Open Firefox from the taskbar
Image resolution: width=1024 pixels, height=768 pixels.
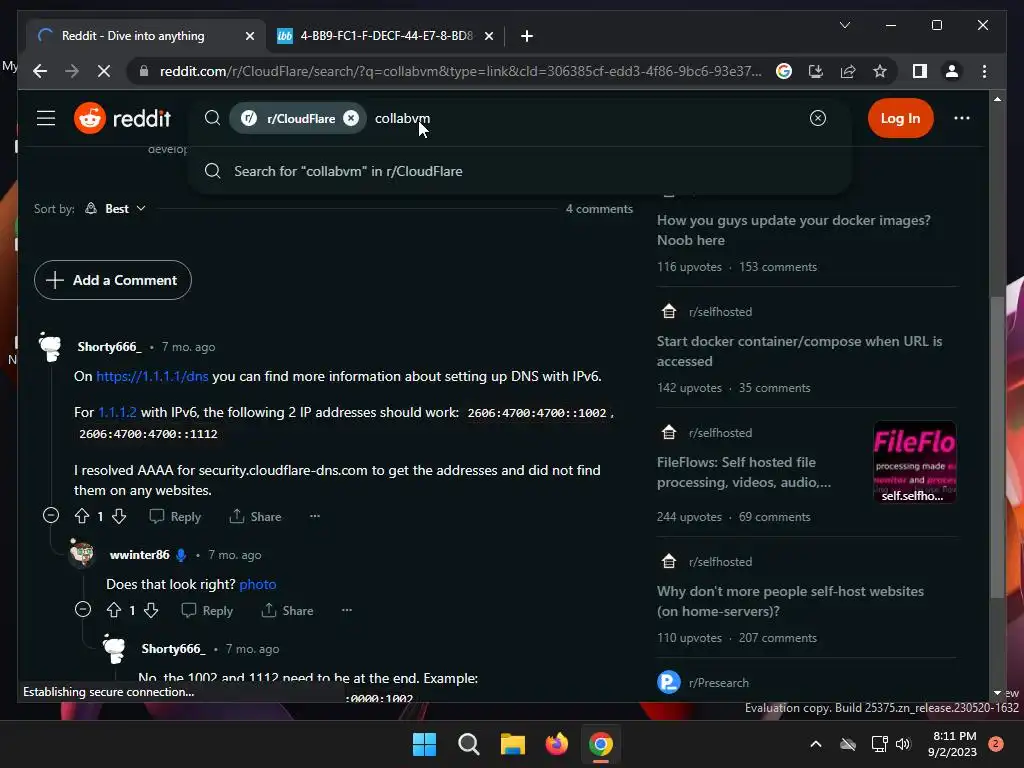(556, 744)
